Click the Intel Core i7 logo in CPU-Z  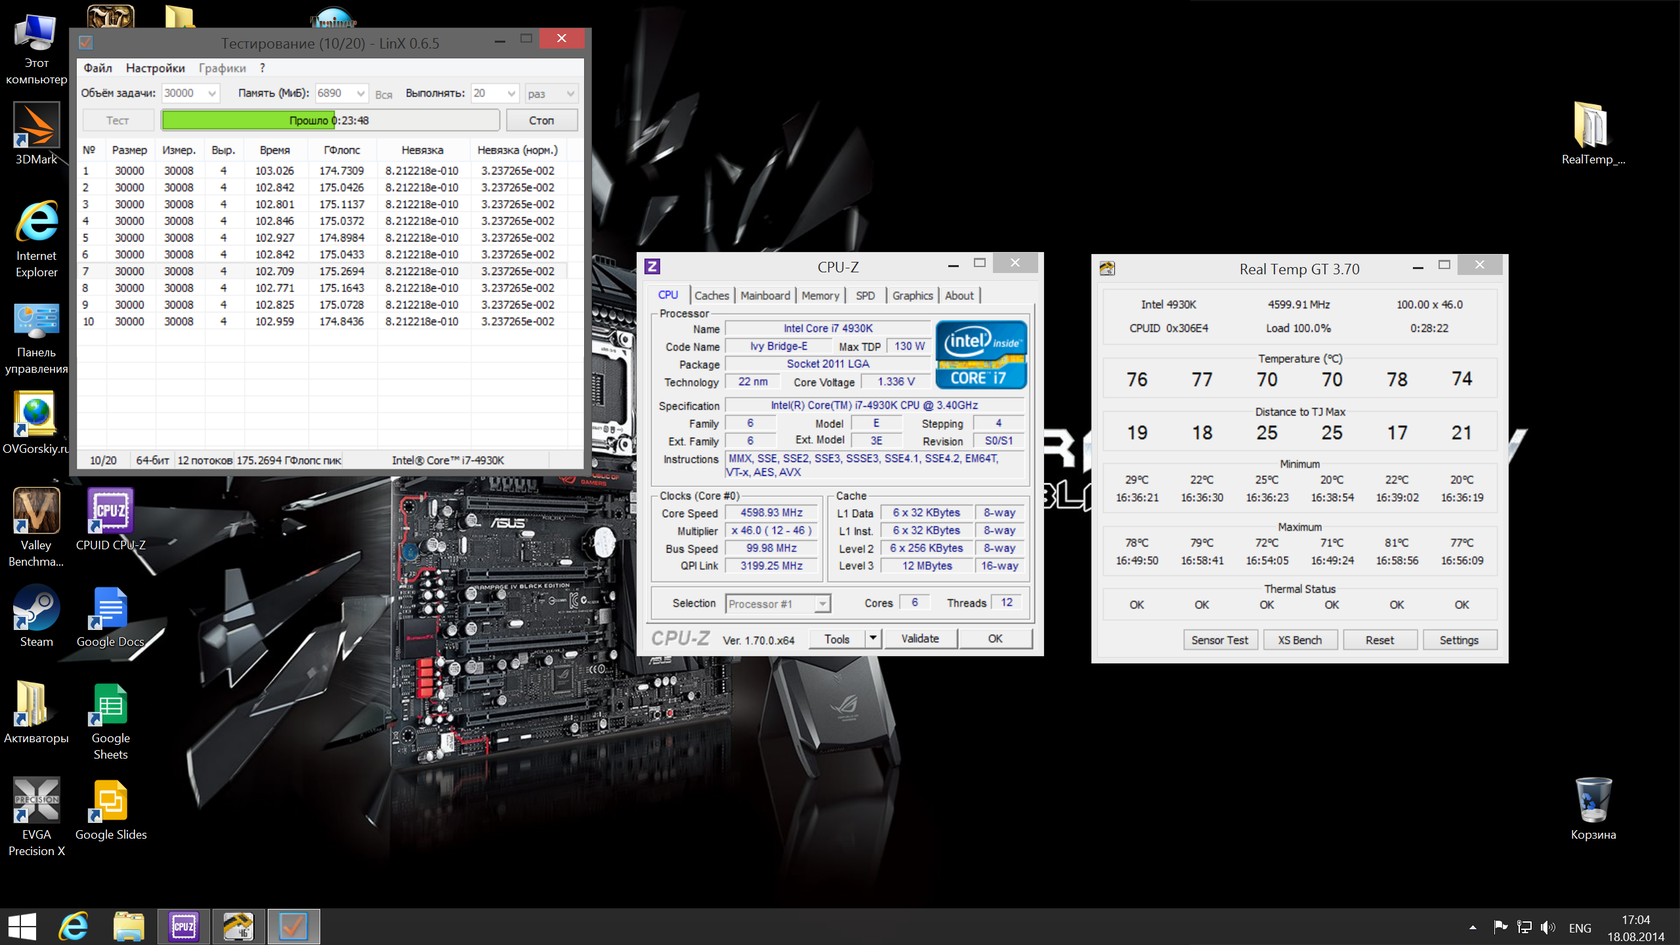pyautogui.click(x=981, y=354)
